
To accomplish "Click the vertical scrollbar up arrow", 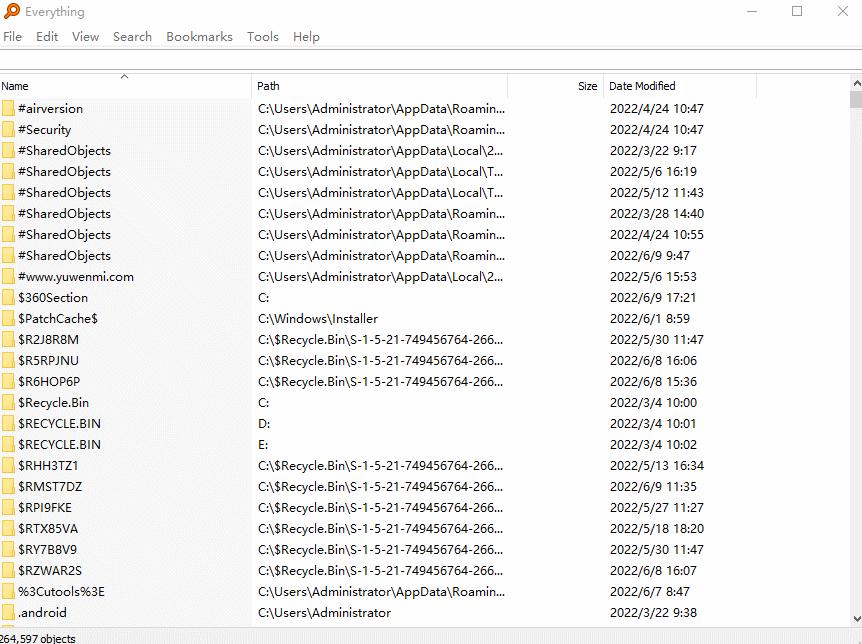I will point(856,83).
